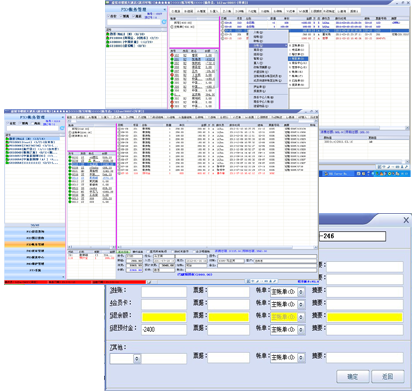
Task: Click the red status dot on the first room row in the top window
Action: click(172, 55)
